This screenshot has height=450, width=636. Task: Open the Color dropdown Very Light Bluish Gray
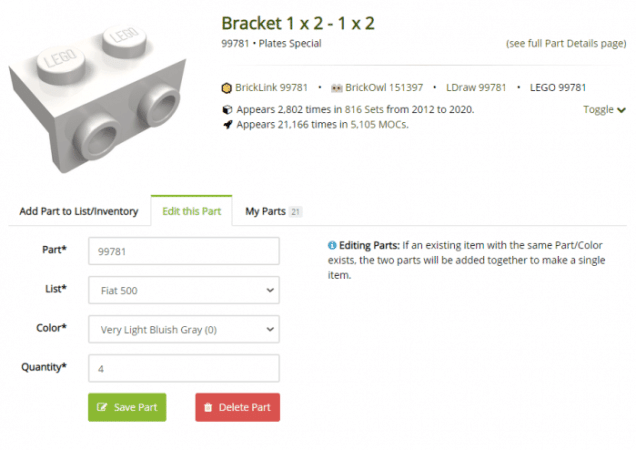coord(184,329)
